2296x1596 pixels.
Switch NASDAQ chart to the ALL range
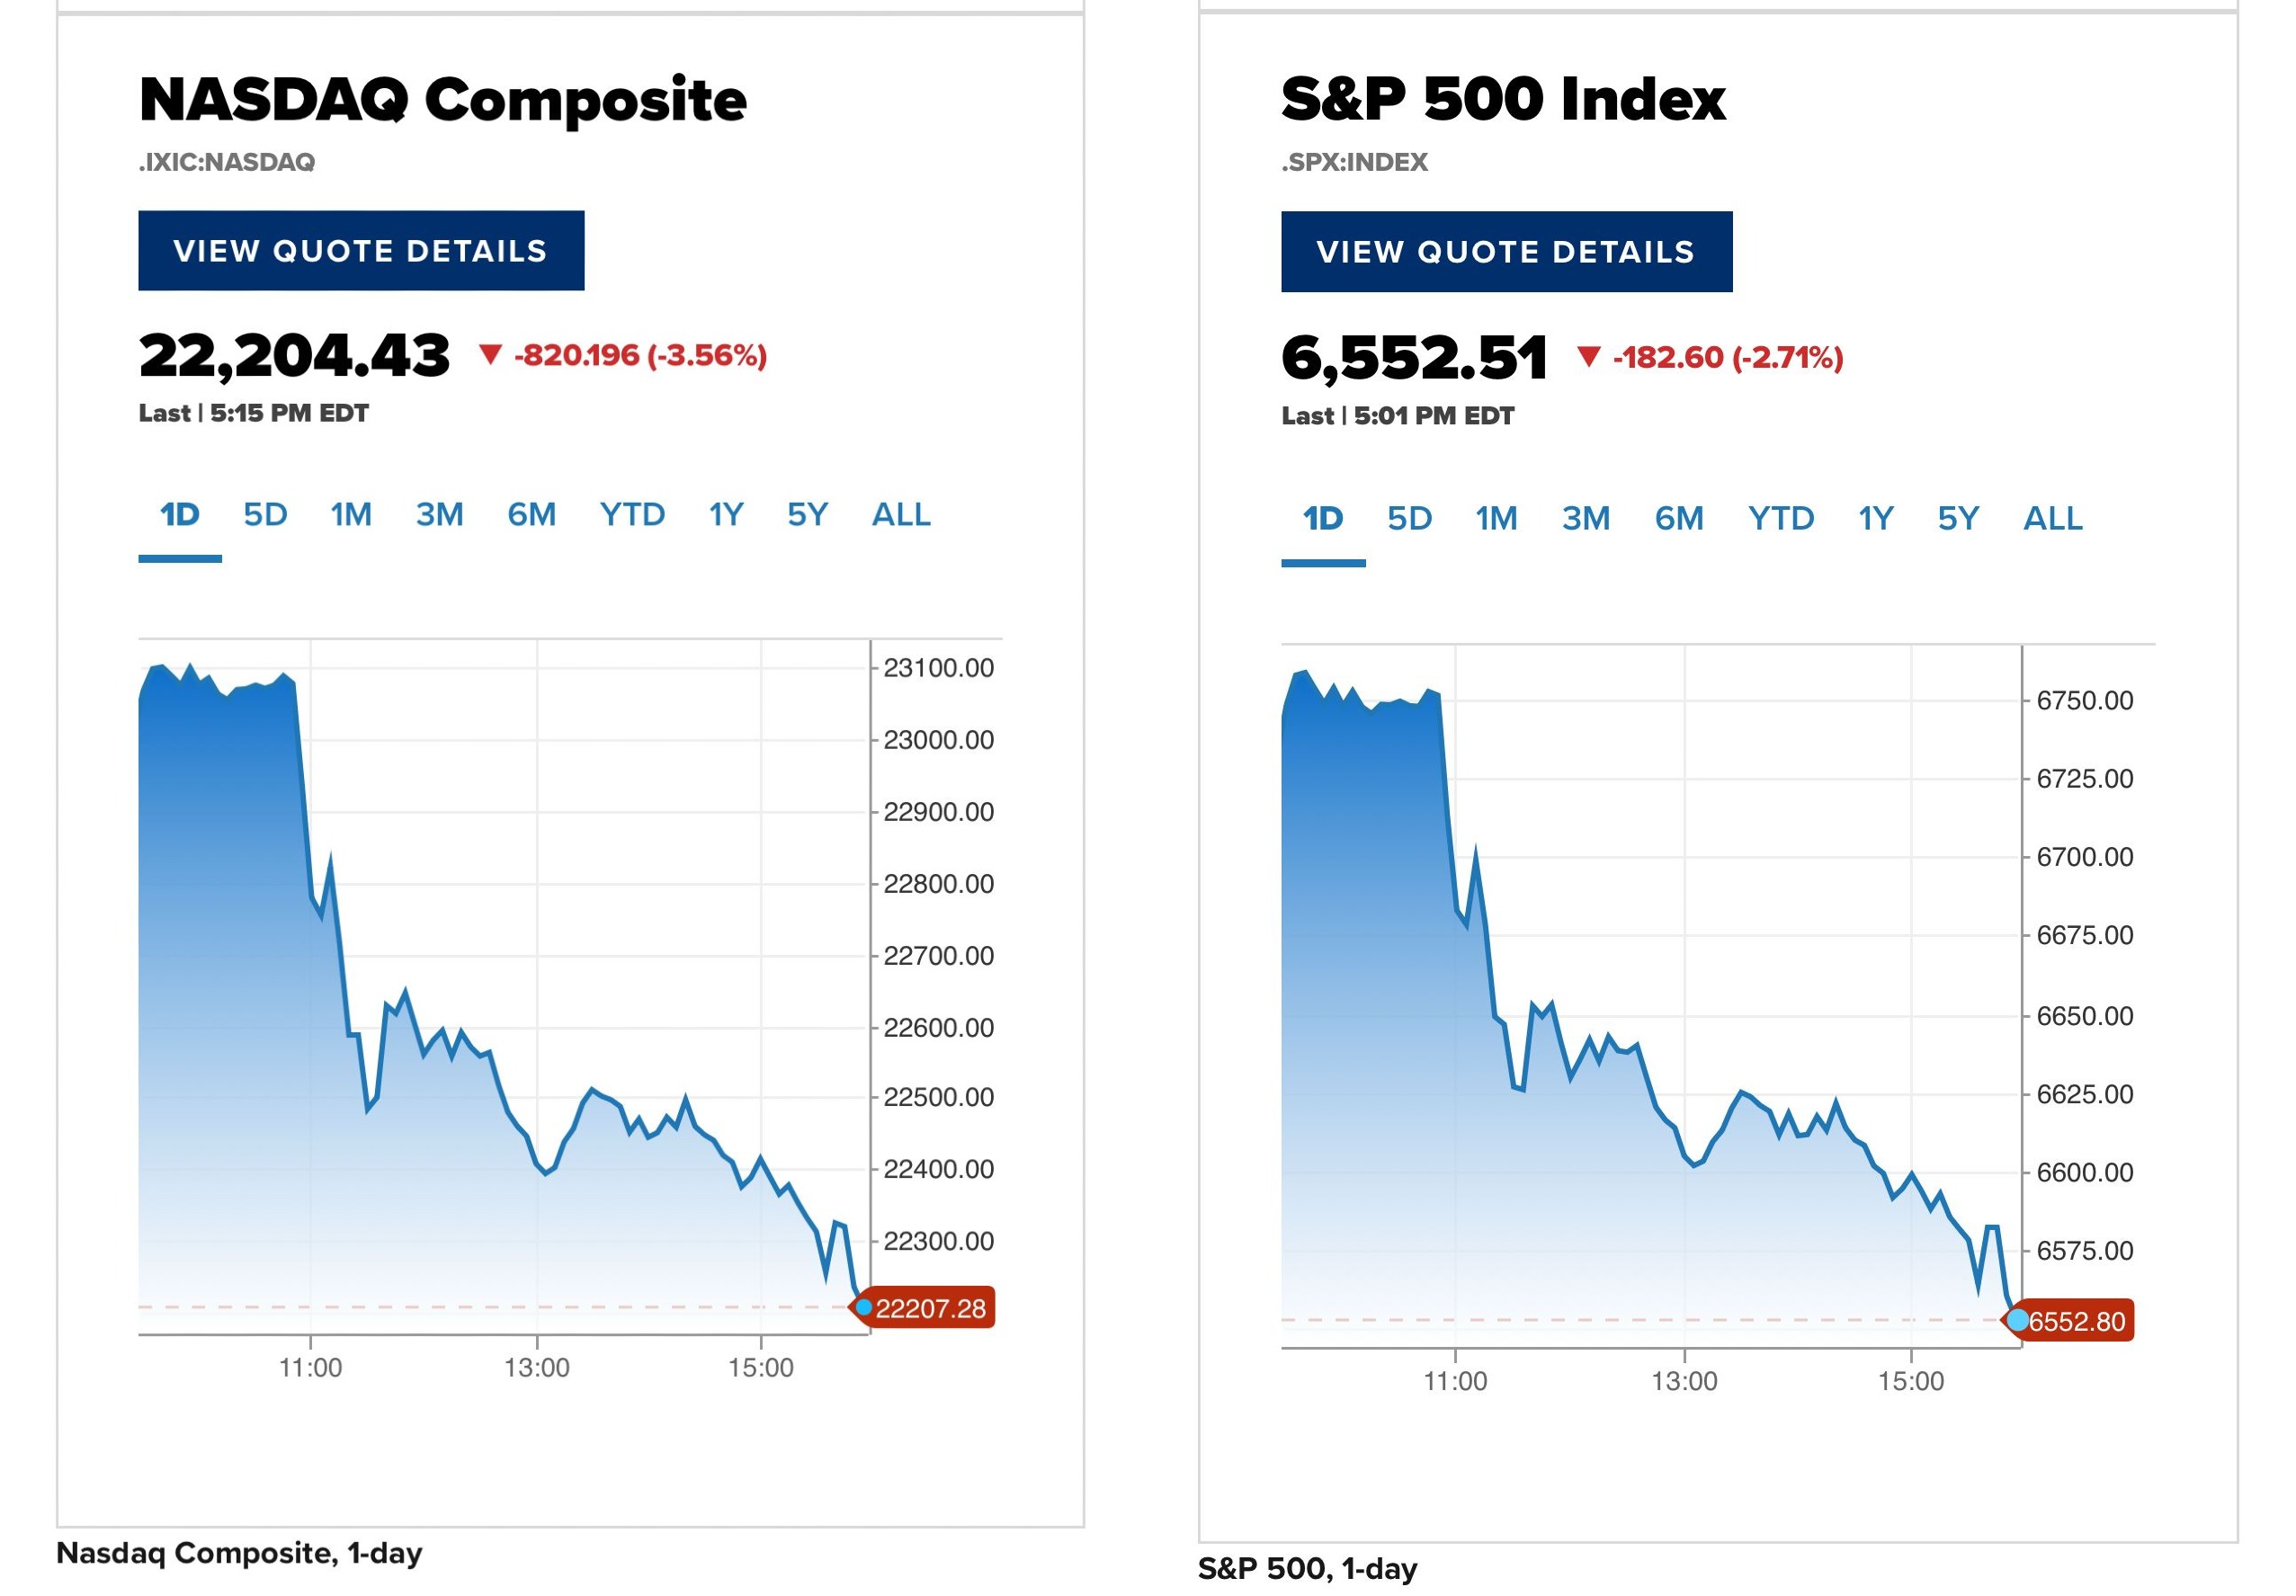[903, 514]
